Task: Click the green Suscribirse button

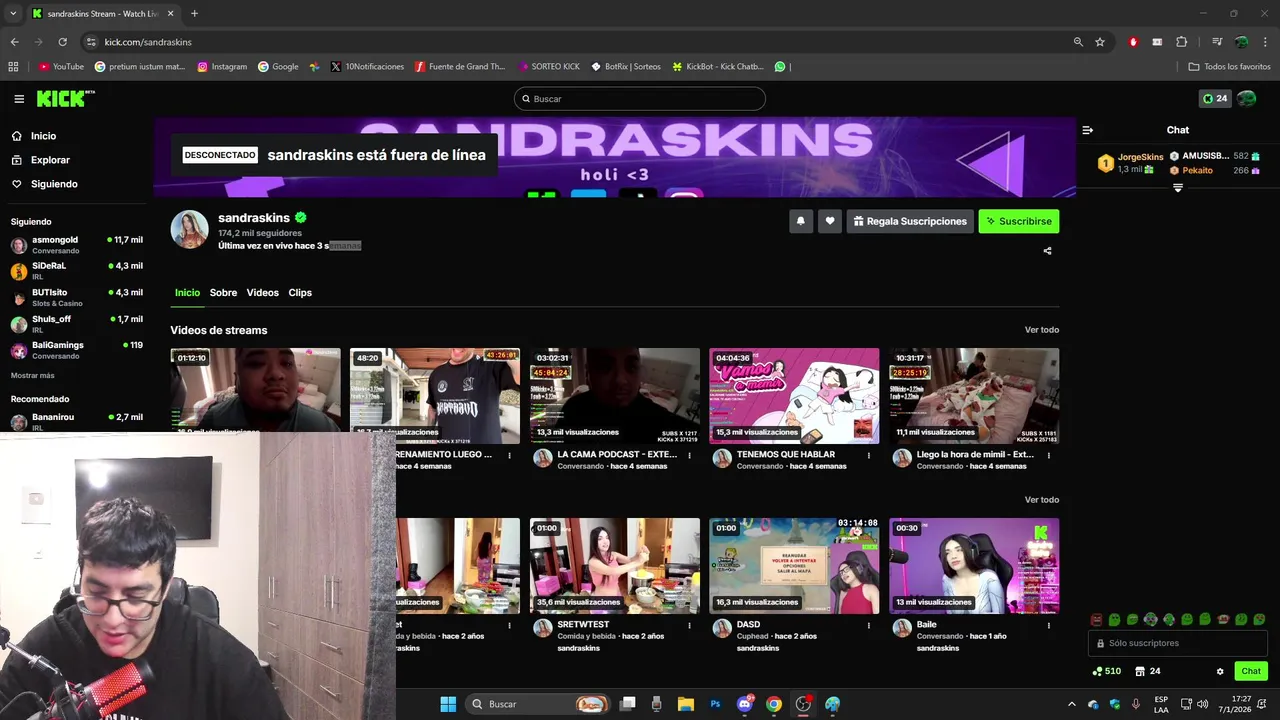Action: point(1018,221)
